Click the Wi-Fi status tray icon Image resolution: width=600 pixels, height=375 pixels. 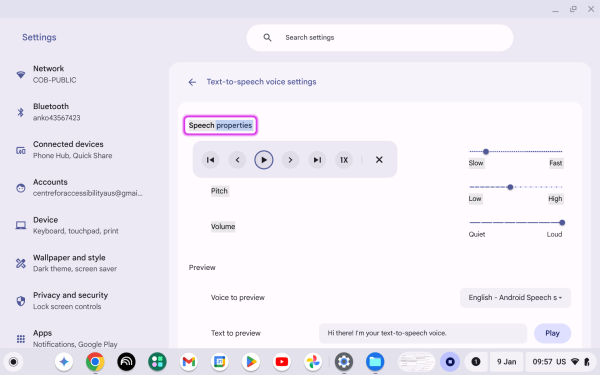[575, 362]
